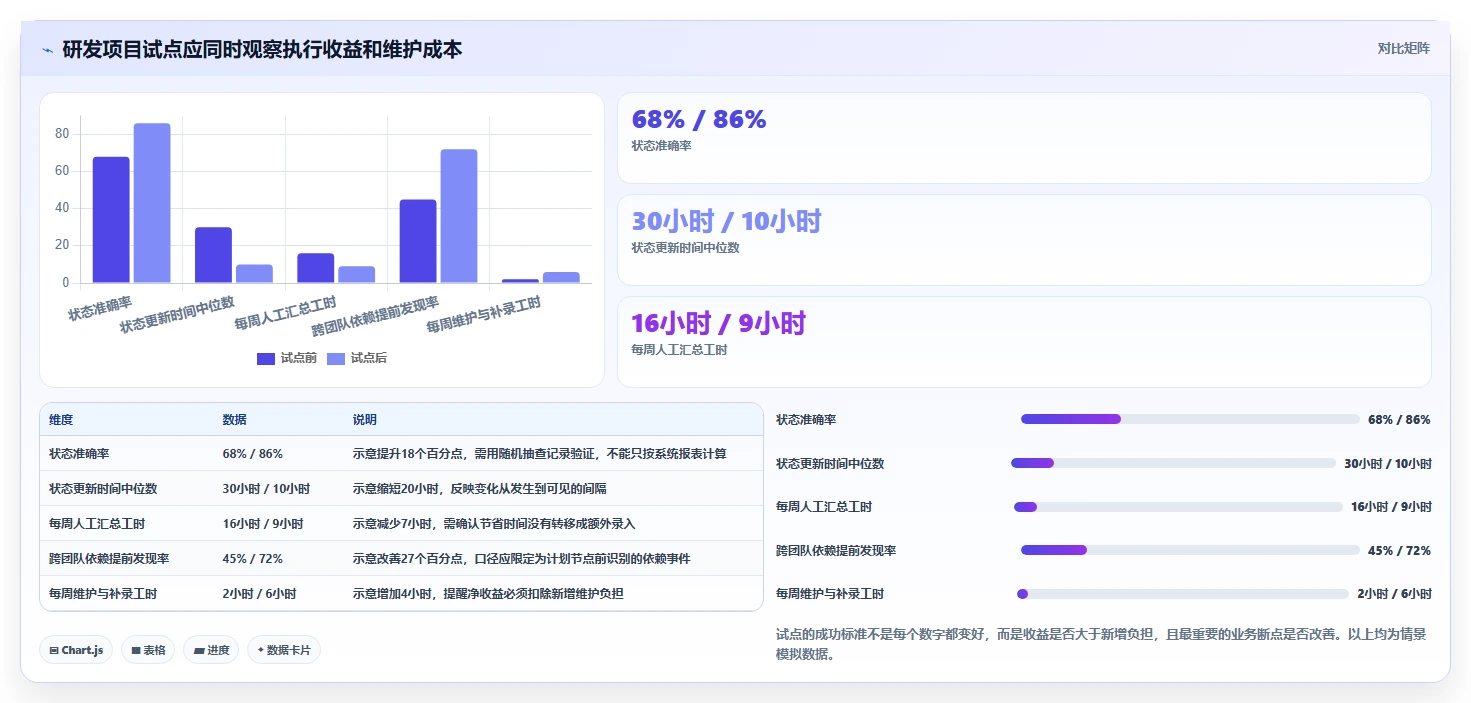Click the 2小时 / 6小时 table cell
1471x703 pixels.
click(259, 594)
